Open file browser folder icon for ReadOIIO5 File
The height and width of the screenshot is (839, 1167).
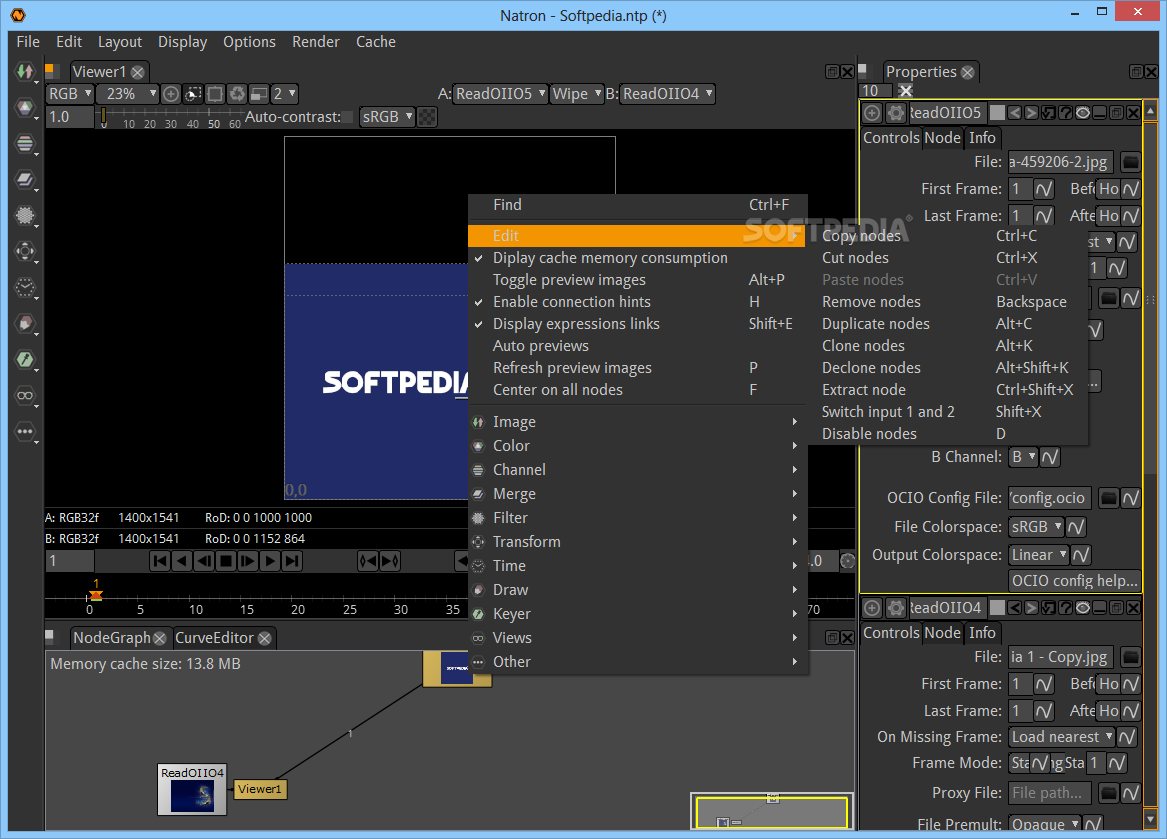1131,162
